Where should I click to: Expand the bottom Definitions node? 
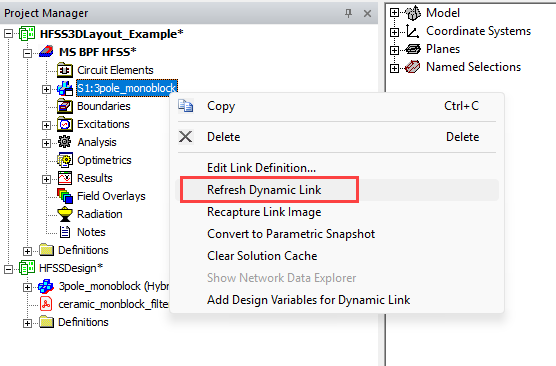point(27,323)
